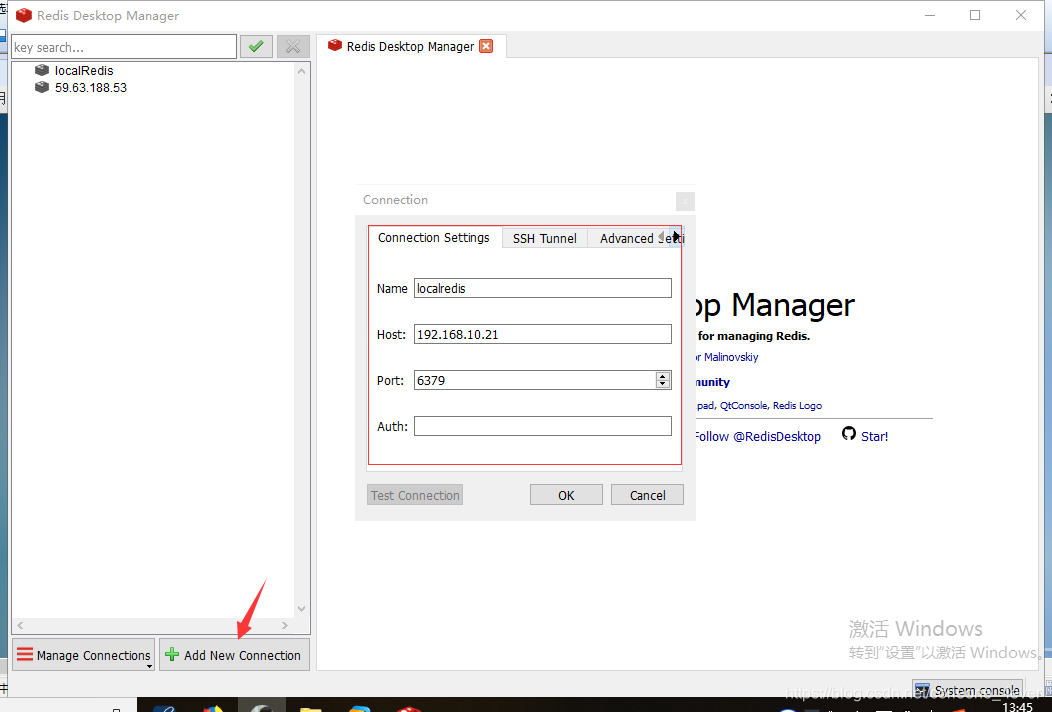Screen dimensions: 1052x712
Task: Switch to the Redis Desktop Manager tab
Action: coord(411,46)
